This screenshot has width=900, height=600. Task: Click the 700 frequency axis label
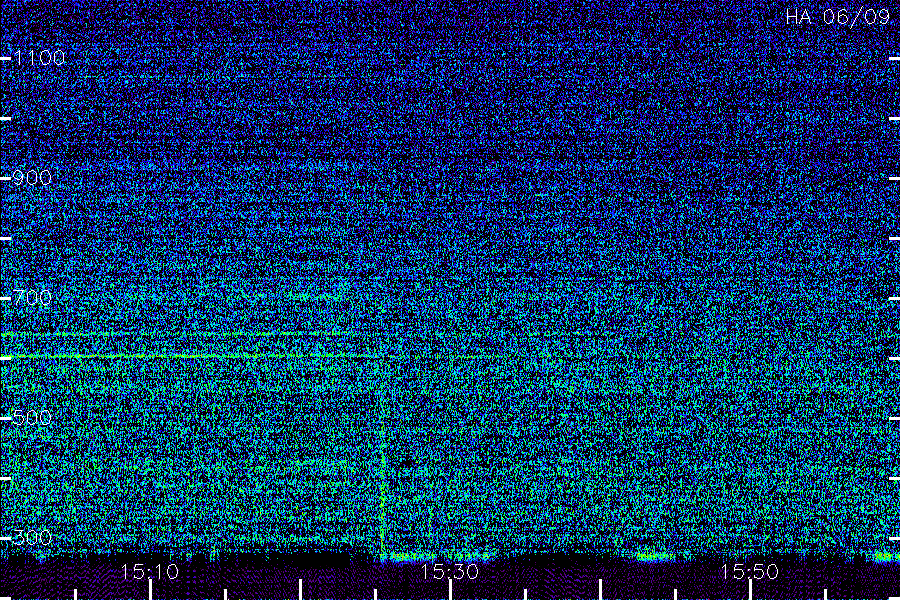point(32,297)
